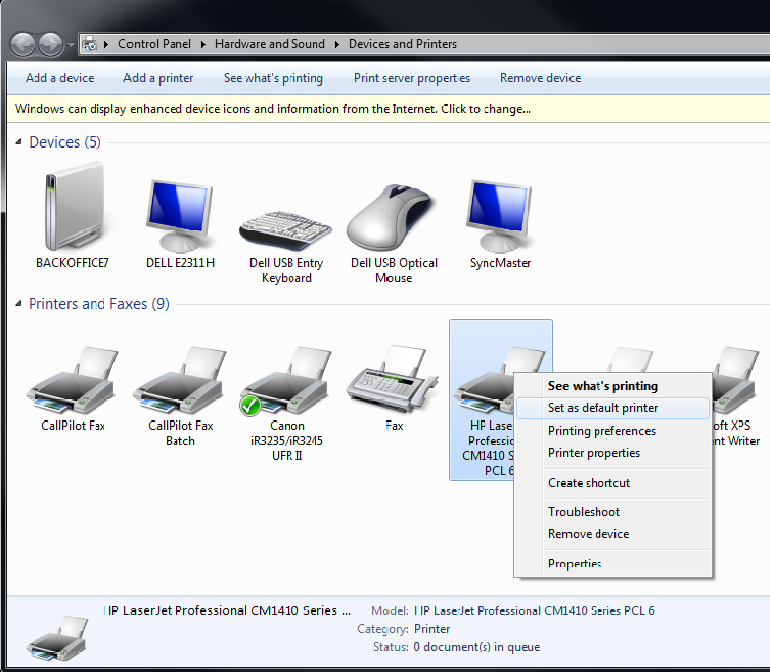Open Printer properties from context menu
The height and width of the screenshot is (672, 770).
coord(613,453)
